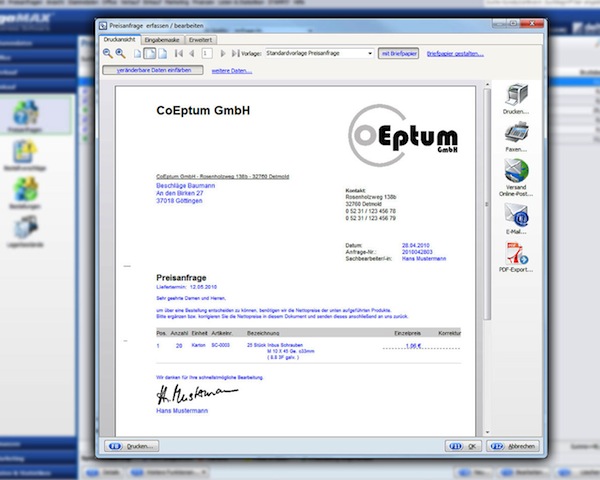
Task: Click the Anfrage-Nr. value '2010042803'
Action: point(417,252)
